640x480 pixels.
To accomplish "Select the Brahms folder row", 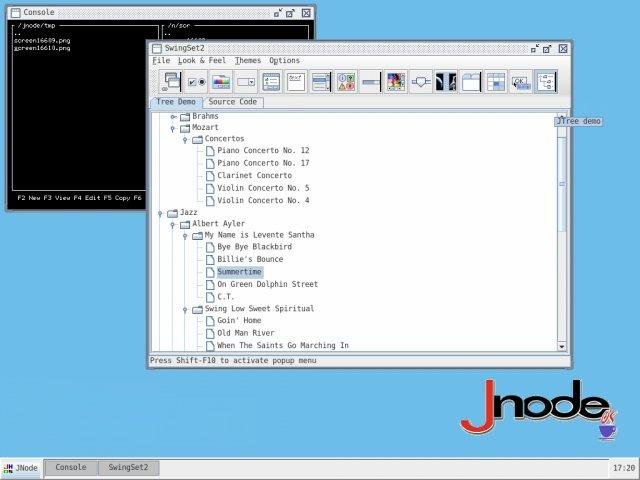I will (200, 117).
